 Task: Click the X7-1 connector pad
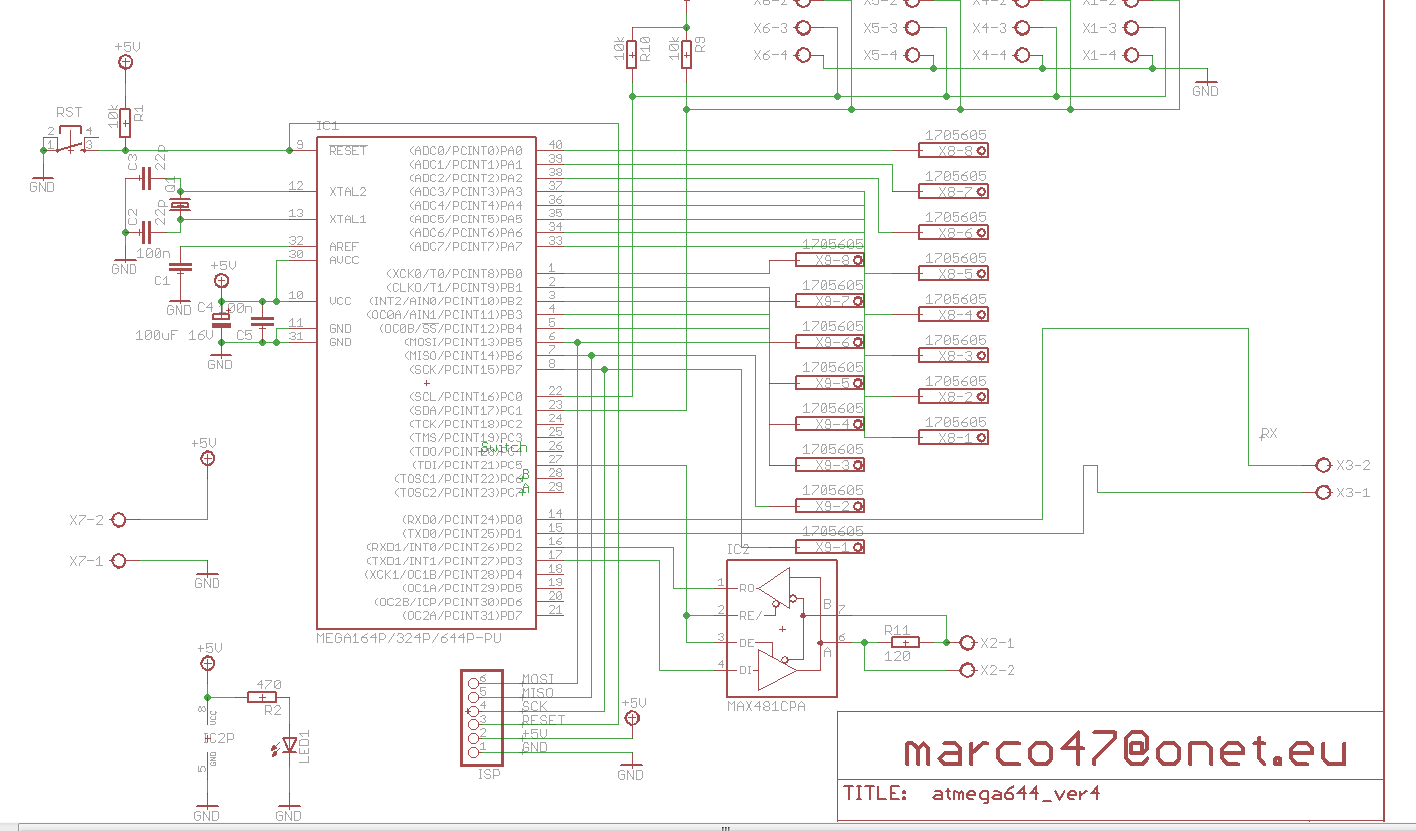[118, 560]
